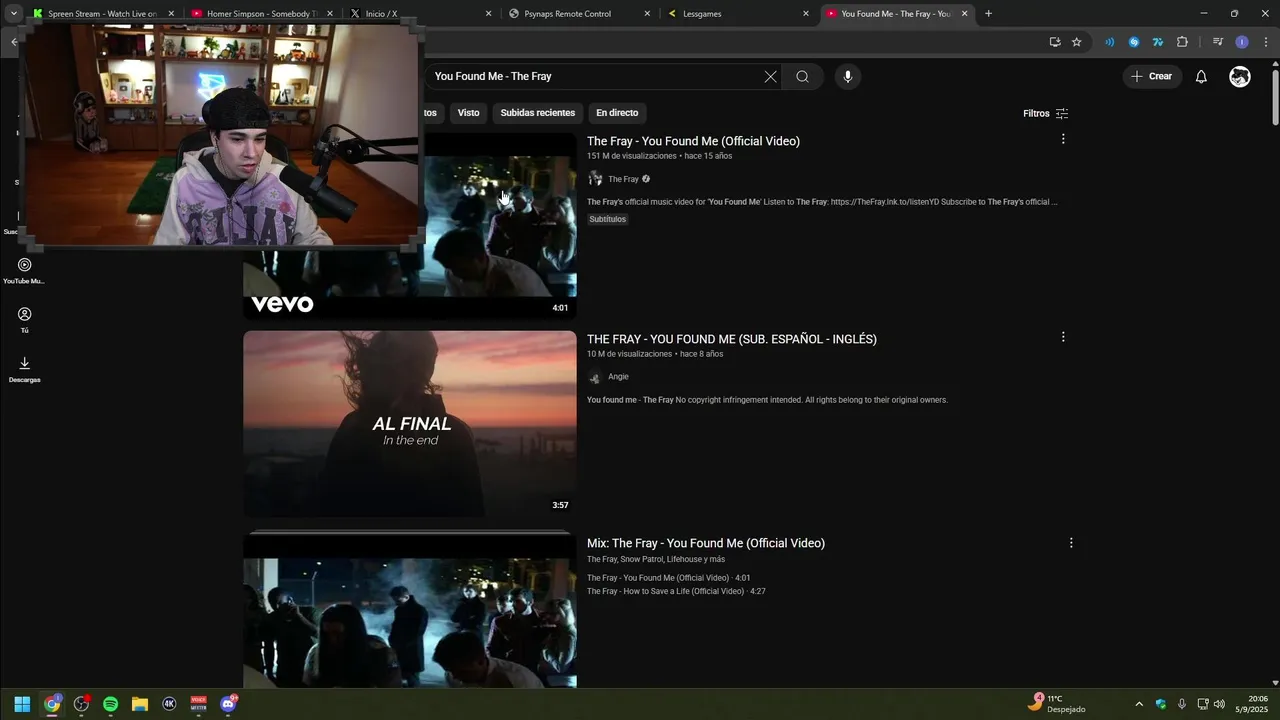
Task: Open the Chrome profile avatar
Action: 1242,42
